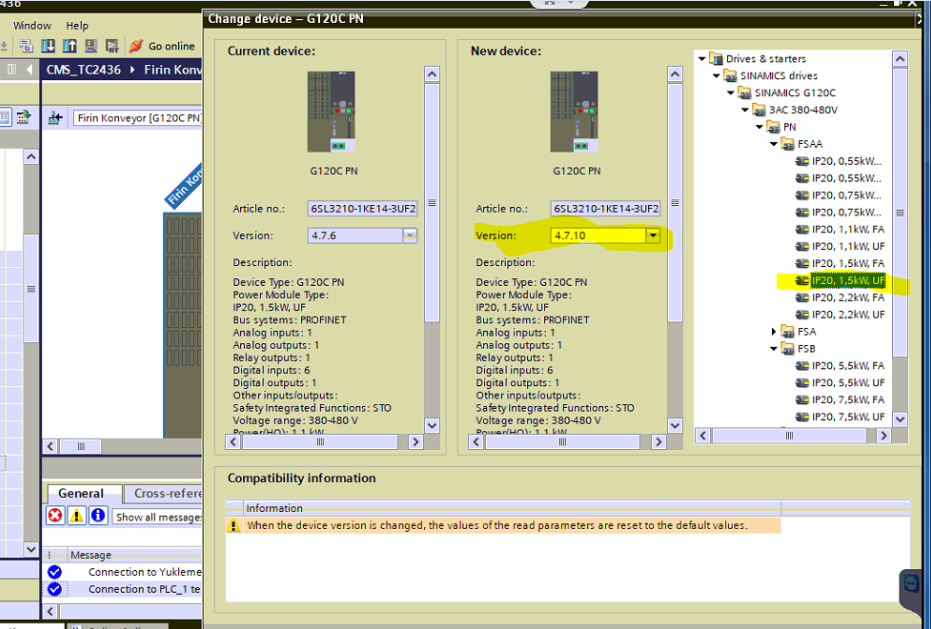Image resolution: width=931 pixels, height=629 pixels.
Task: Click the table export icon with green arrow
Action: (23, 116)
